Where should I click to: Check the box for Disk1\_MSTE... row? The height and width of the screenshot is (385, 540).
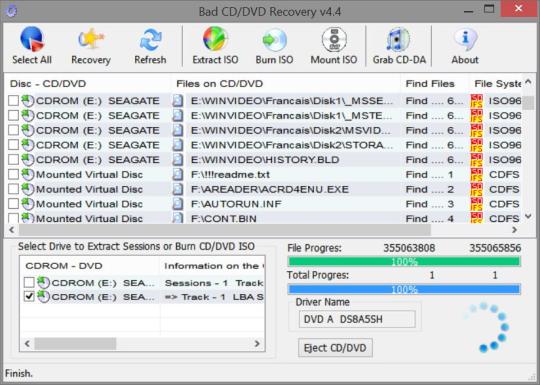pos(13,115)
